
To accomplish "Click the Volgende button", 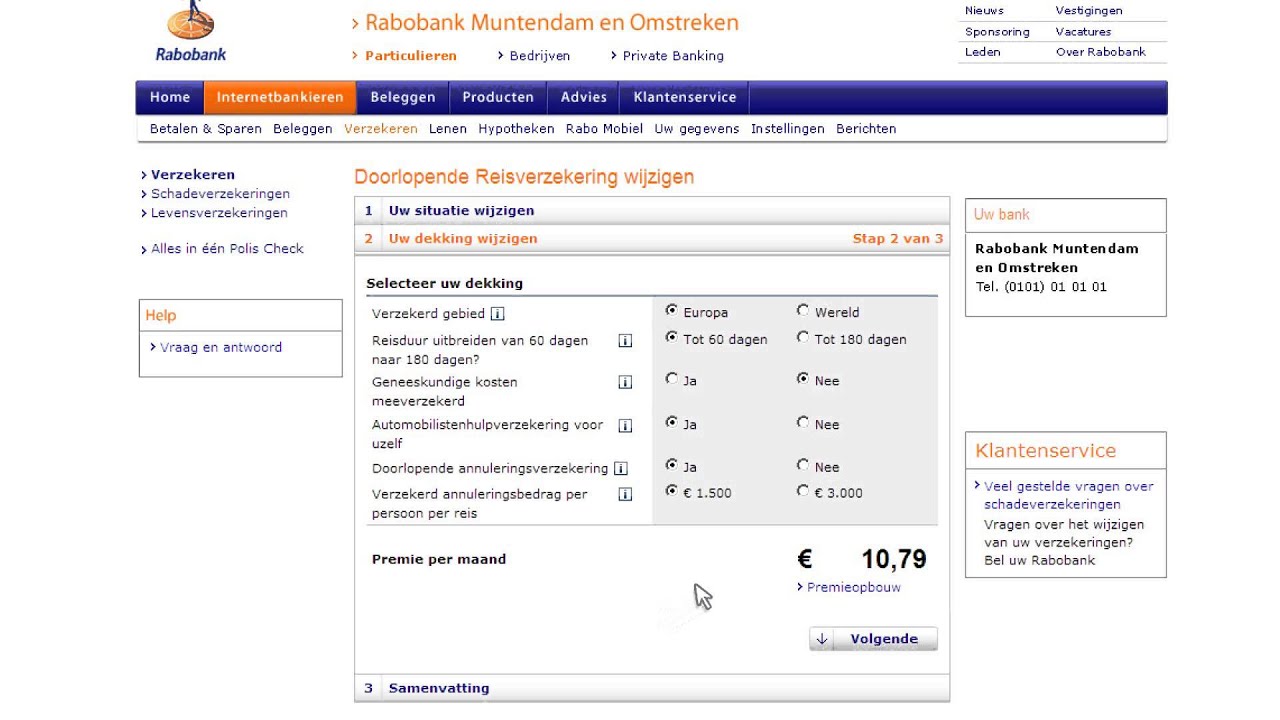I will 873,639.
